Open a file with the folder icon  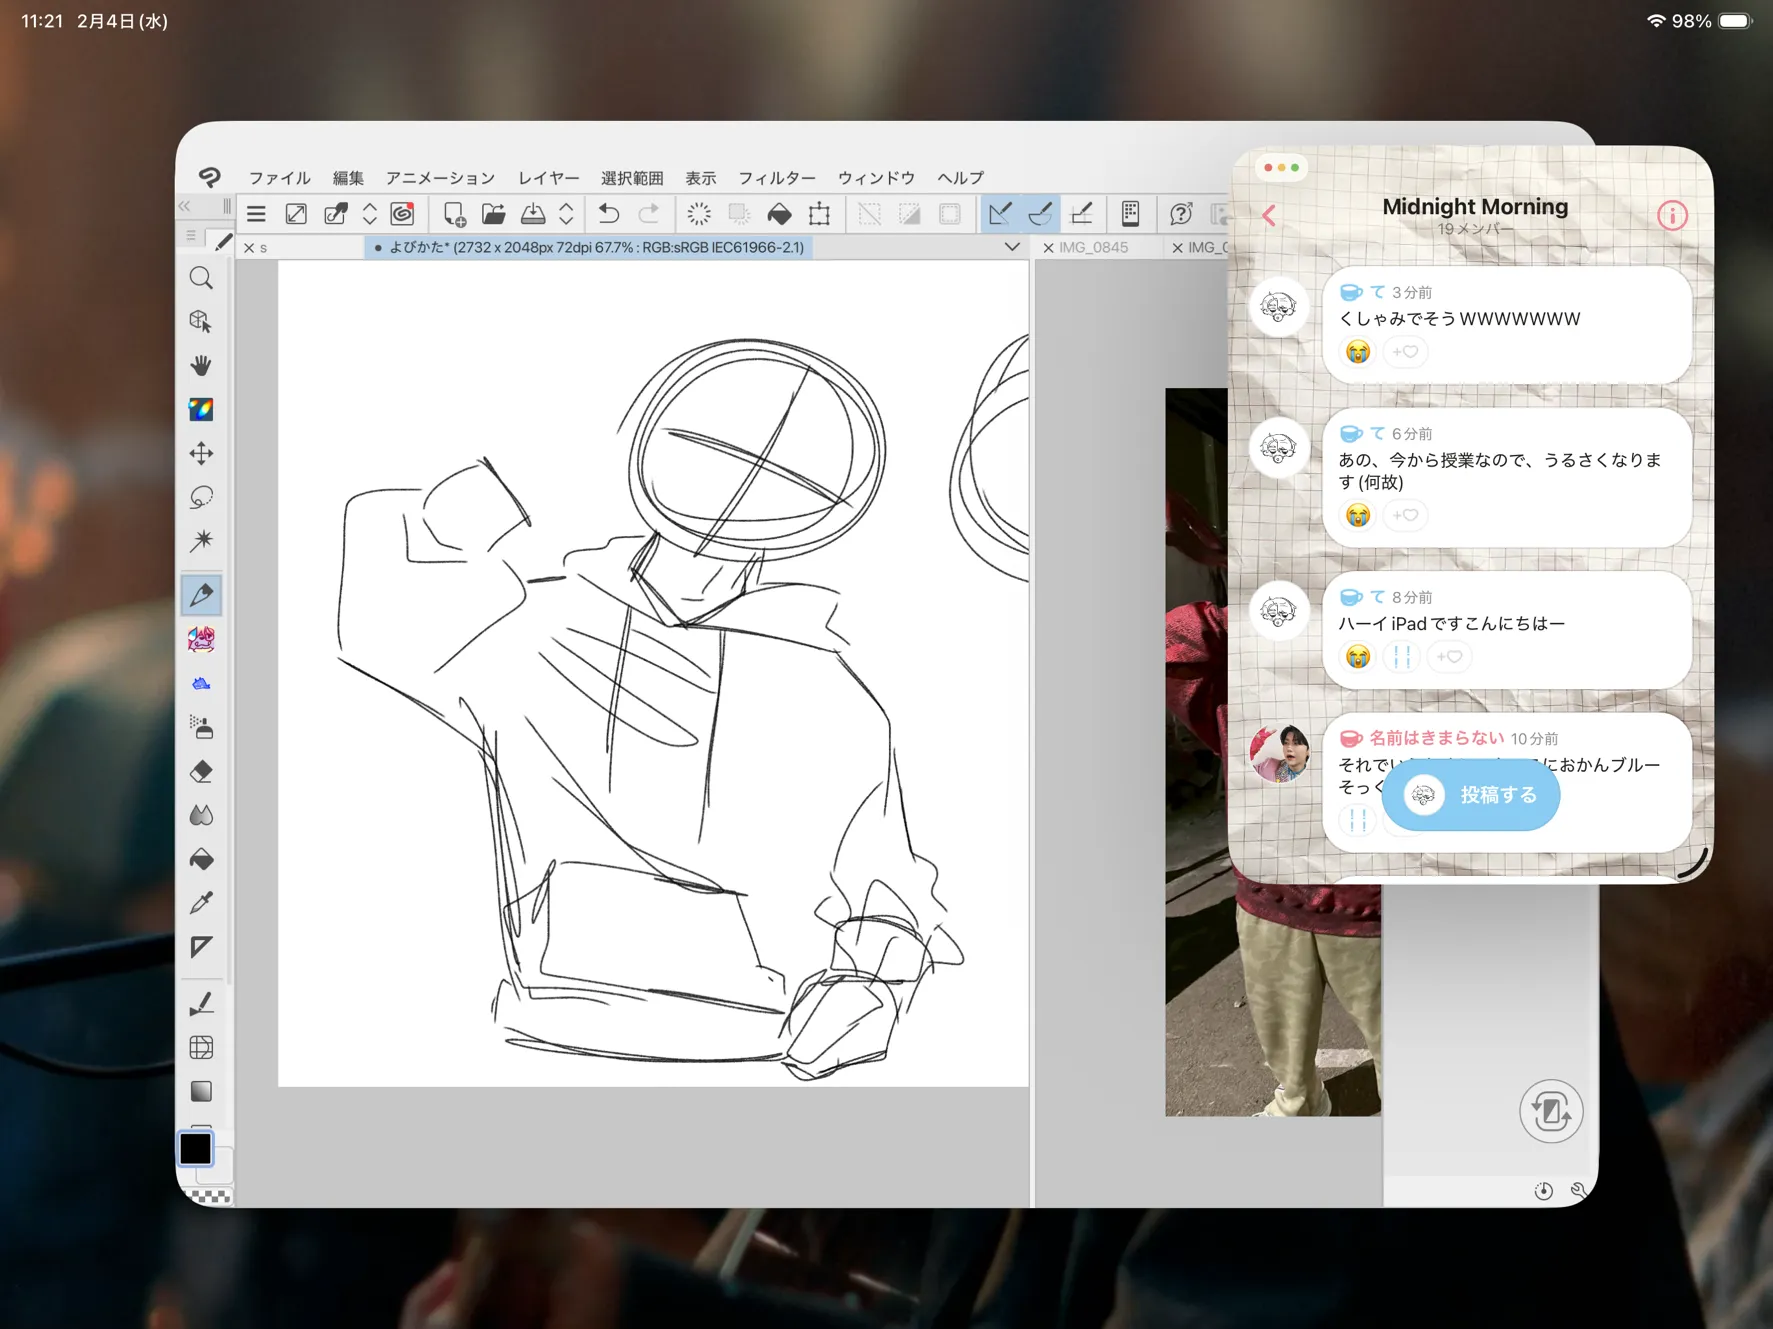point(493,213)
